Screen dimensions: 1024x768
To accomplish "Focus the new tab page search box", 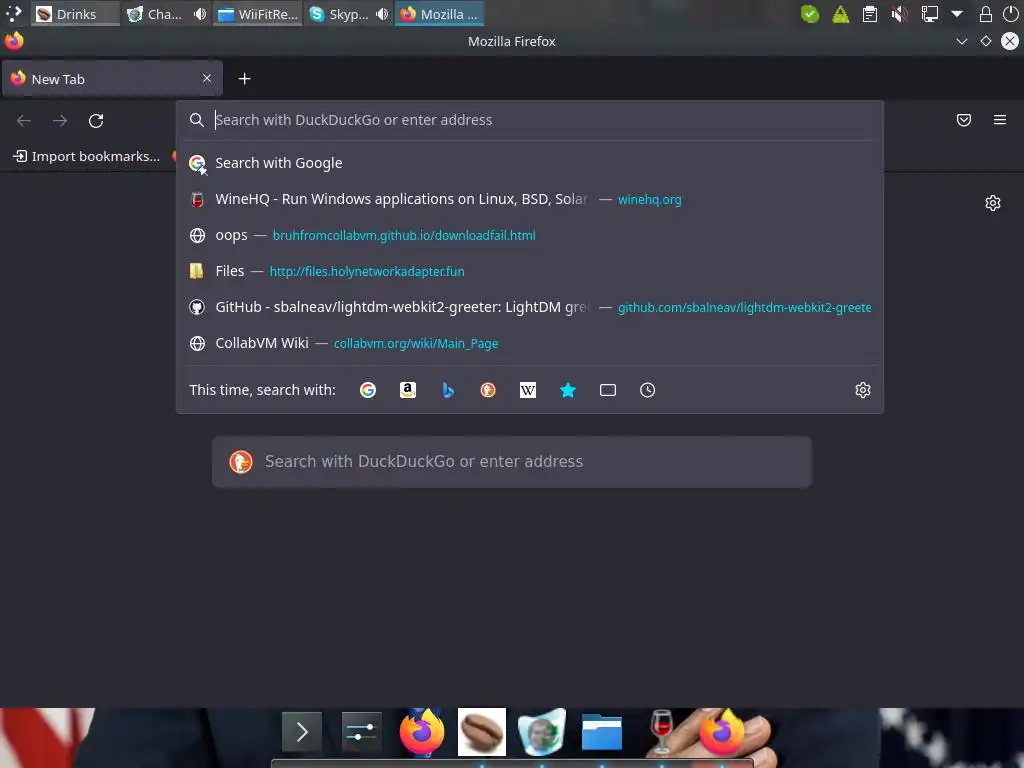I will [x=512, y=462].
